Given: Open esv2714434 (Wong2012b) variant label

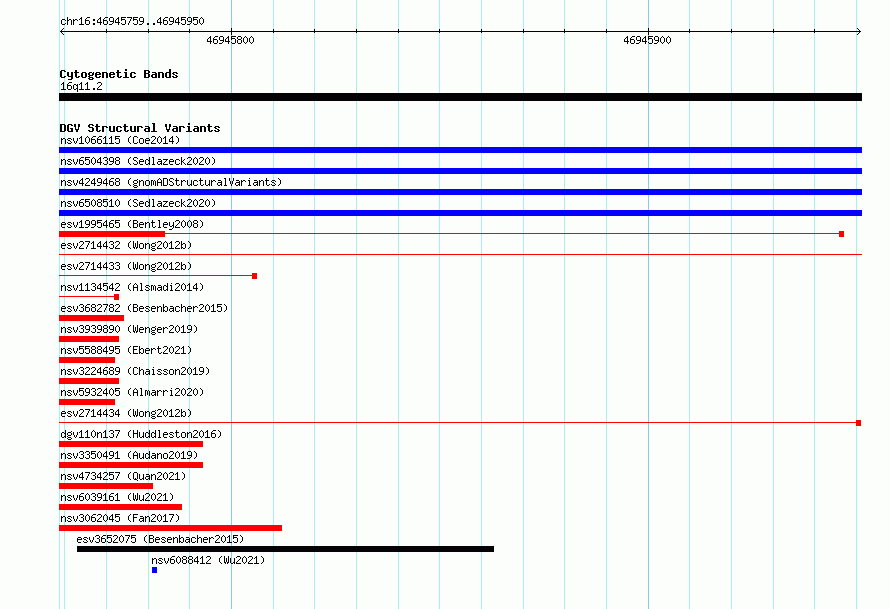Looking at the screenshot, I should coord(126,413).
